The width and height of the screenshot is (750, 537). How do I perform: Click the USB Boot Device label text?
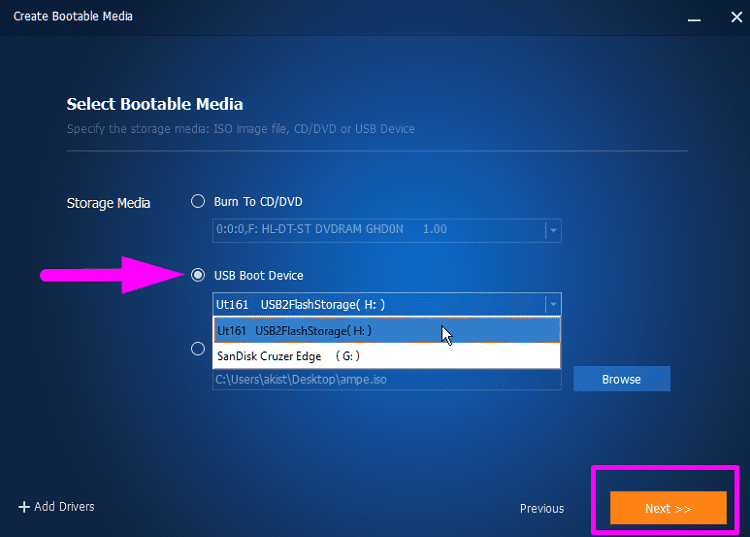click(259, 275)
